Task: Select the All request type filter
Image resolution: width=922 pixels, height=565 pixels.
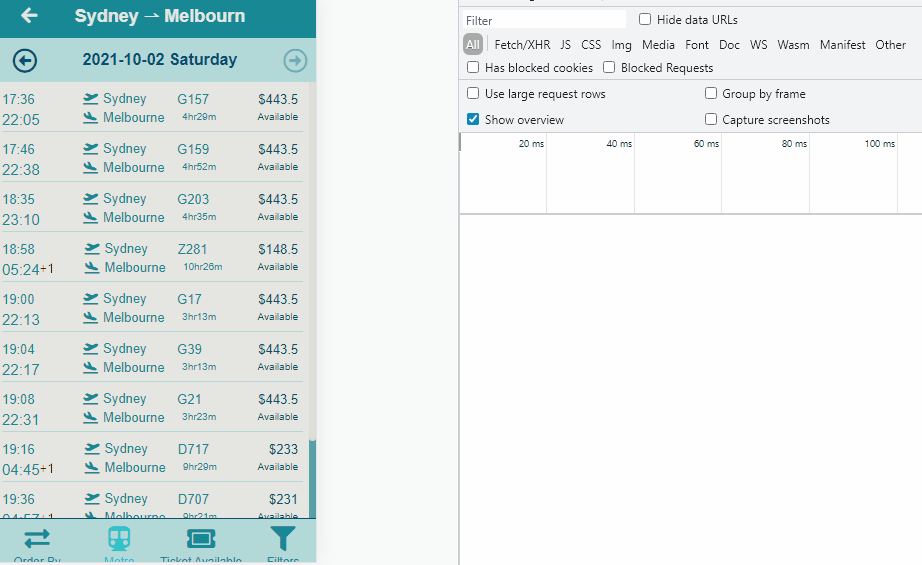Action: pos(473,45)
